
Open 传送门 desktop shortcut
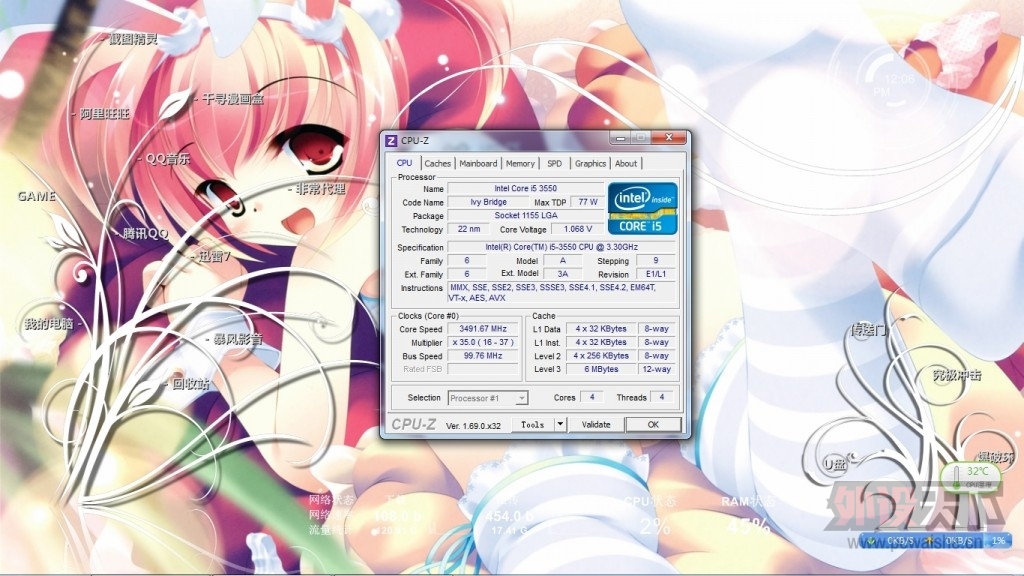point(869,330)
